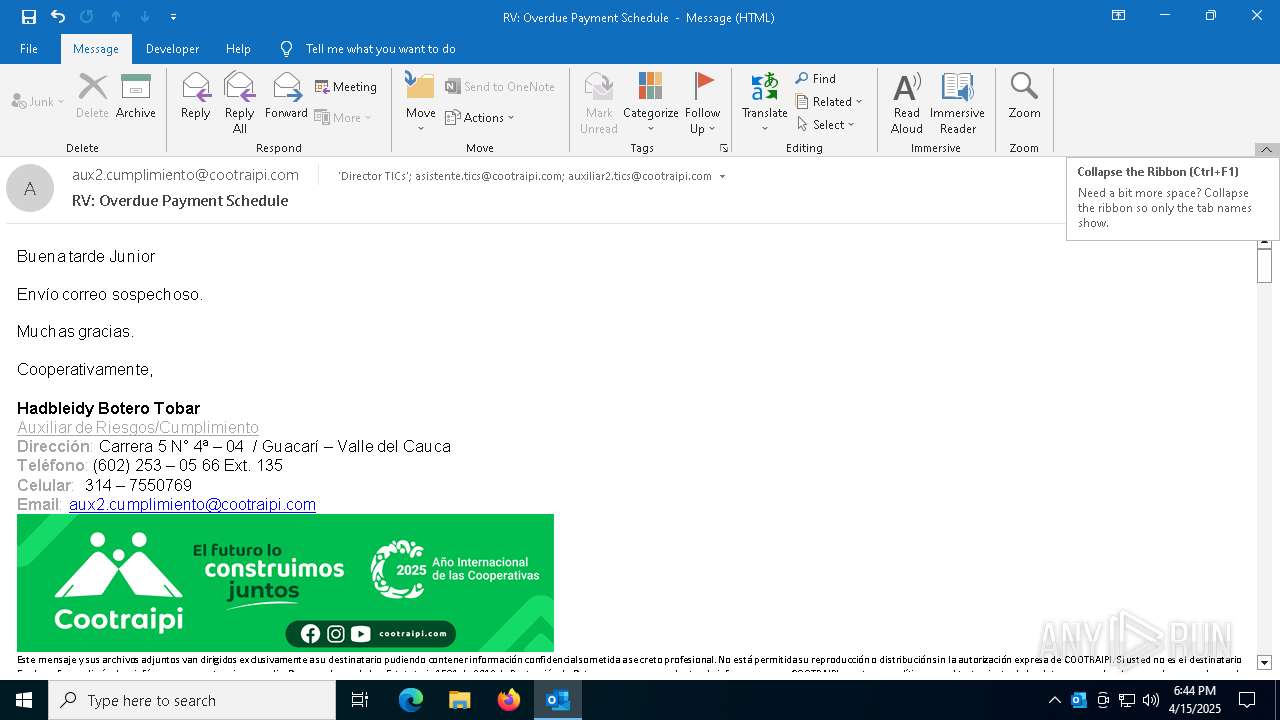Open the volume control in the tray

1151,700
